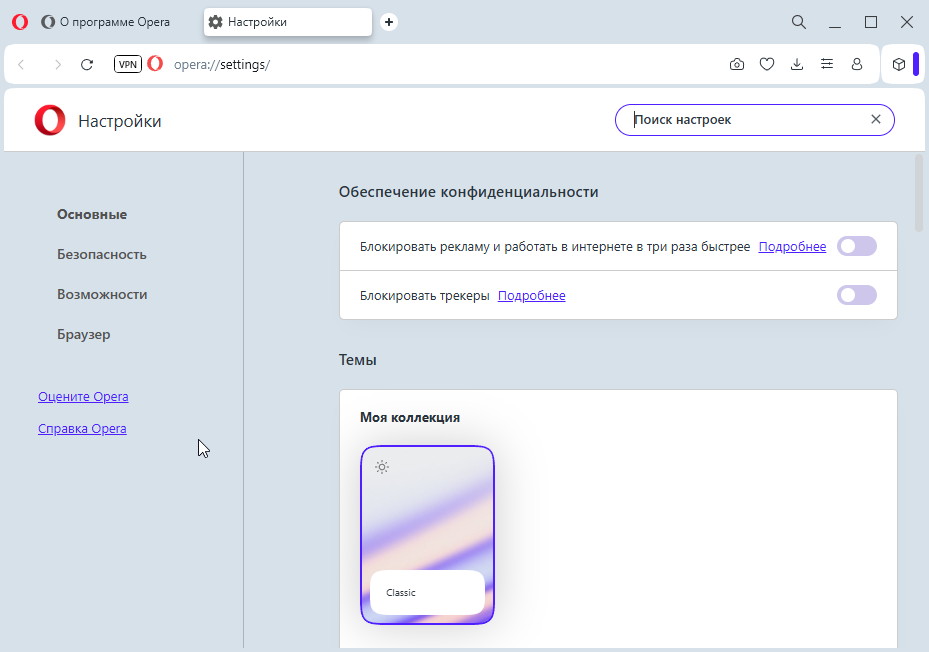Image resolution: width=929 pixels, height=652 pixels.
Task: Click the purple sidebar toggle bar
Action: point(916,64)
